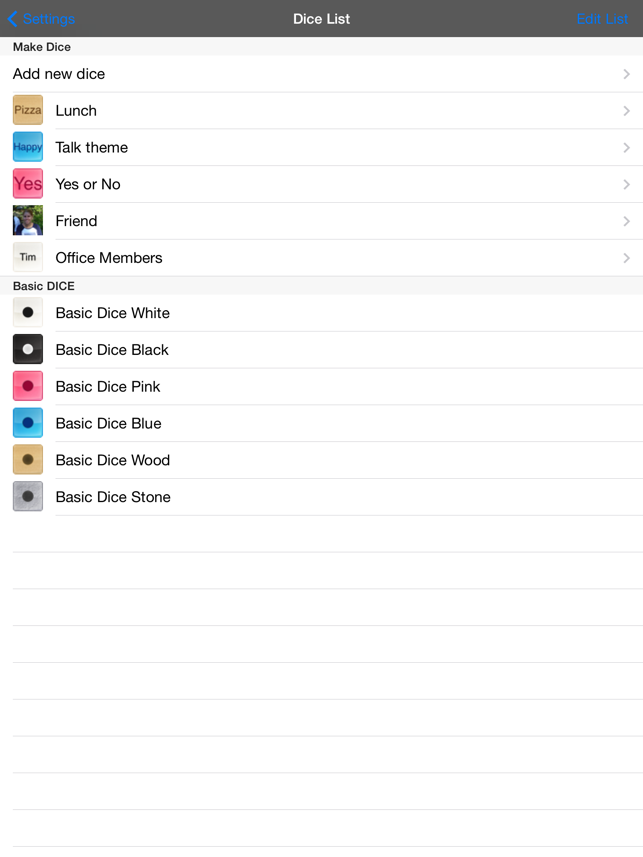Tap the pink Yes dice icon

(28, 184)
